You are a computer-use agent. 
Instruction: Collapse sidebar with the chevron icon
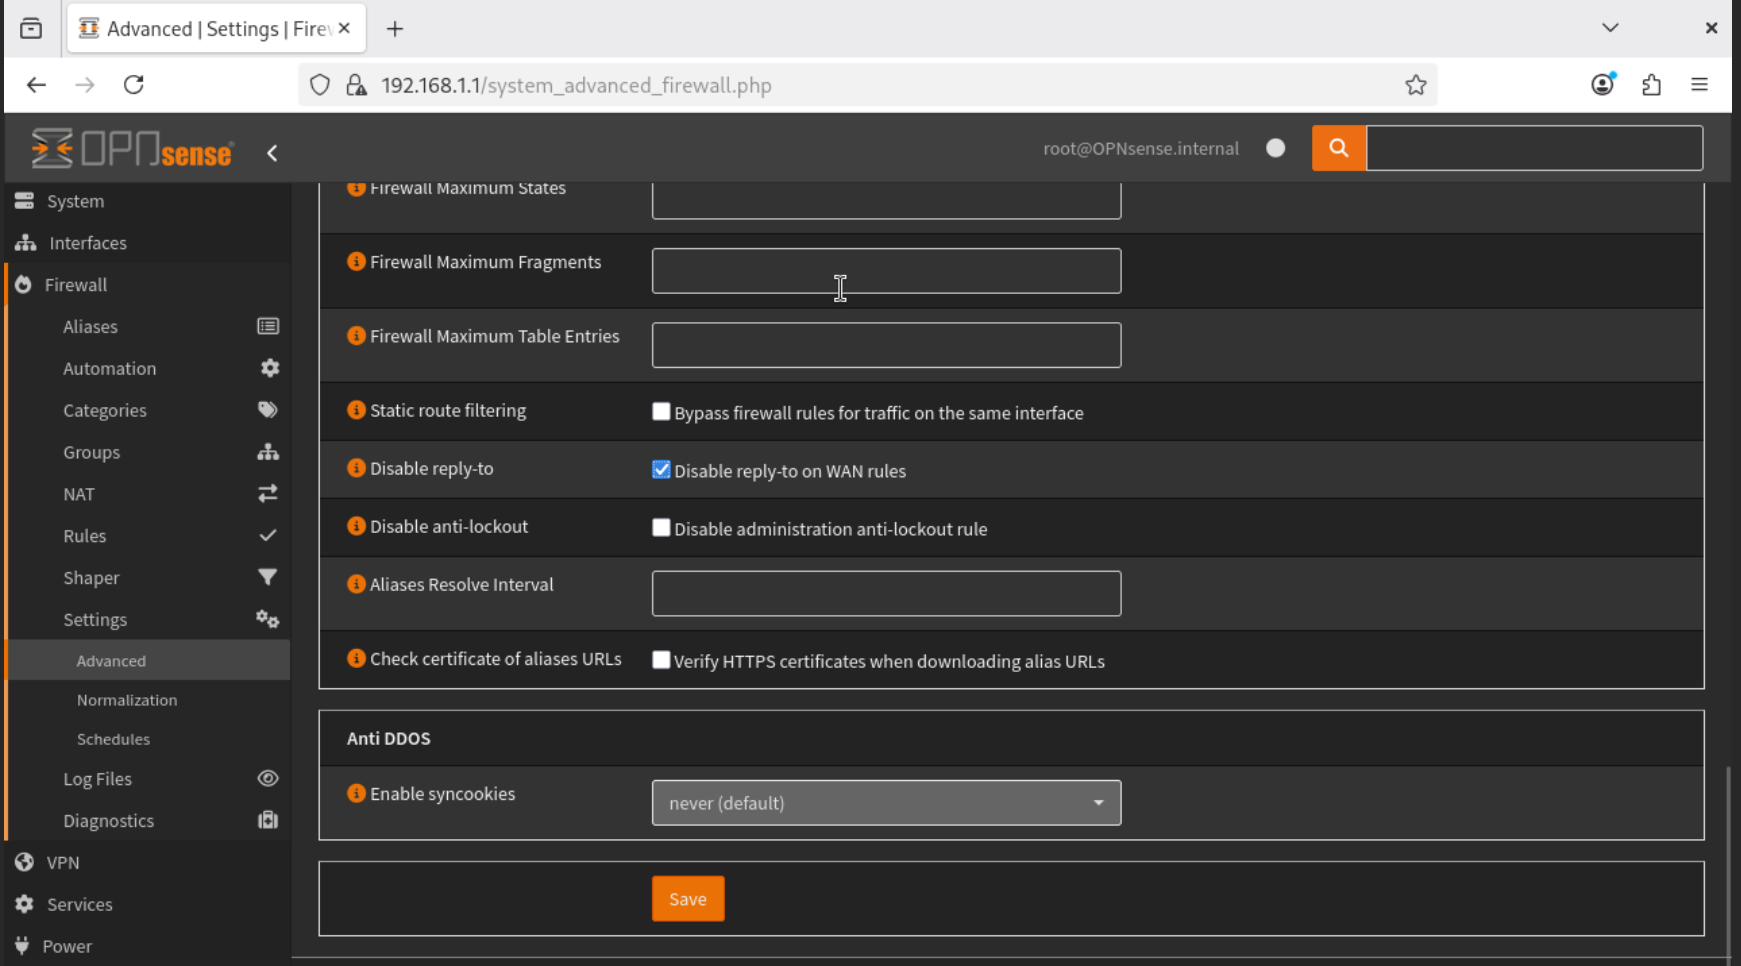pos(272,153)
